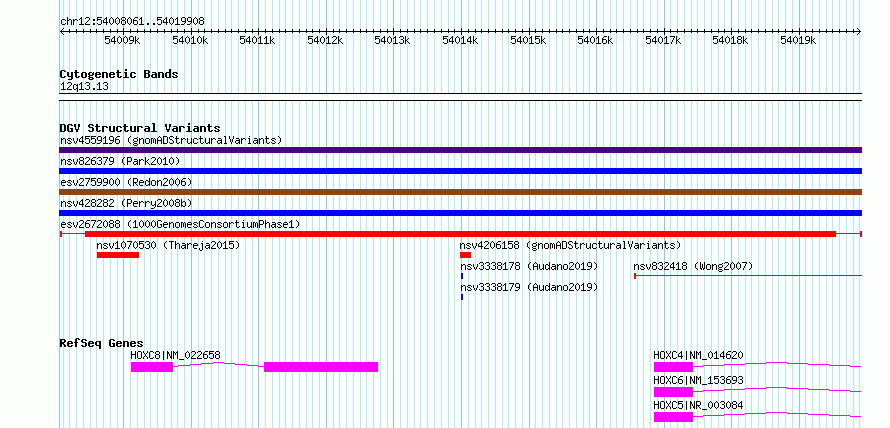Click the thin red nsv832418 line

point(748,276)
